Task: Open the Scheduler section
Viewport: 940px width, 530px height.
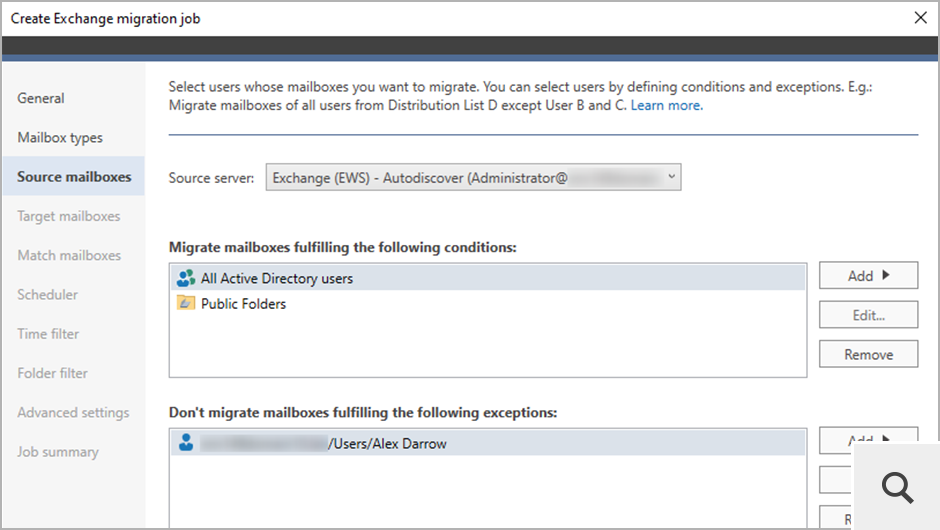Action: tap(47, 294)
